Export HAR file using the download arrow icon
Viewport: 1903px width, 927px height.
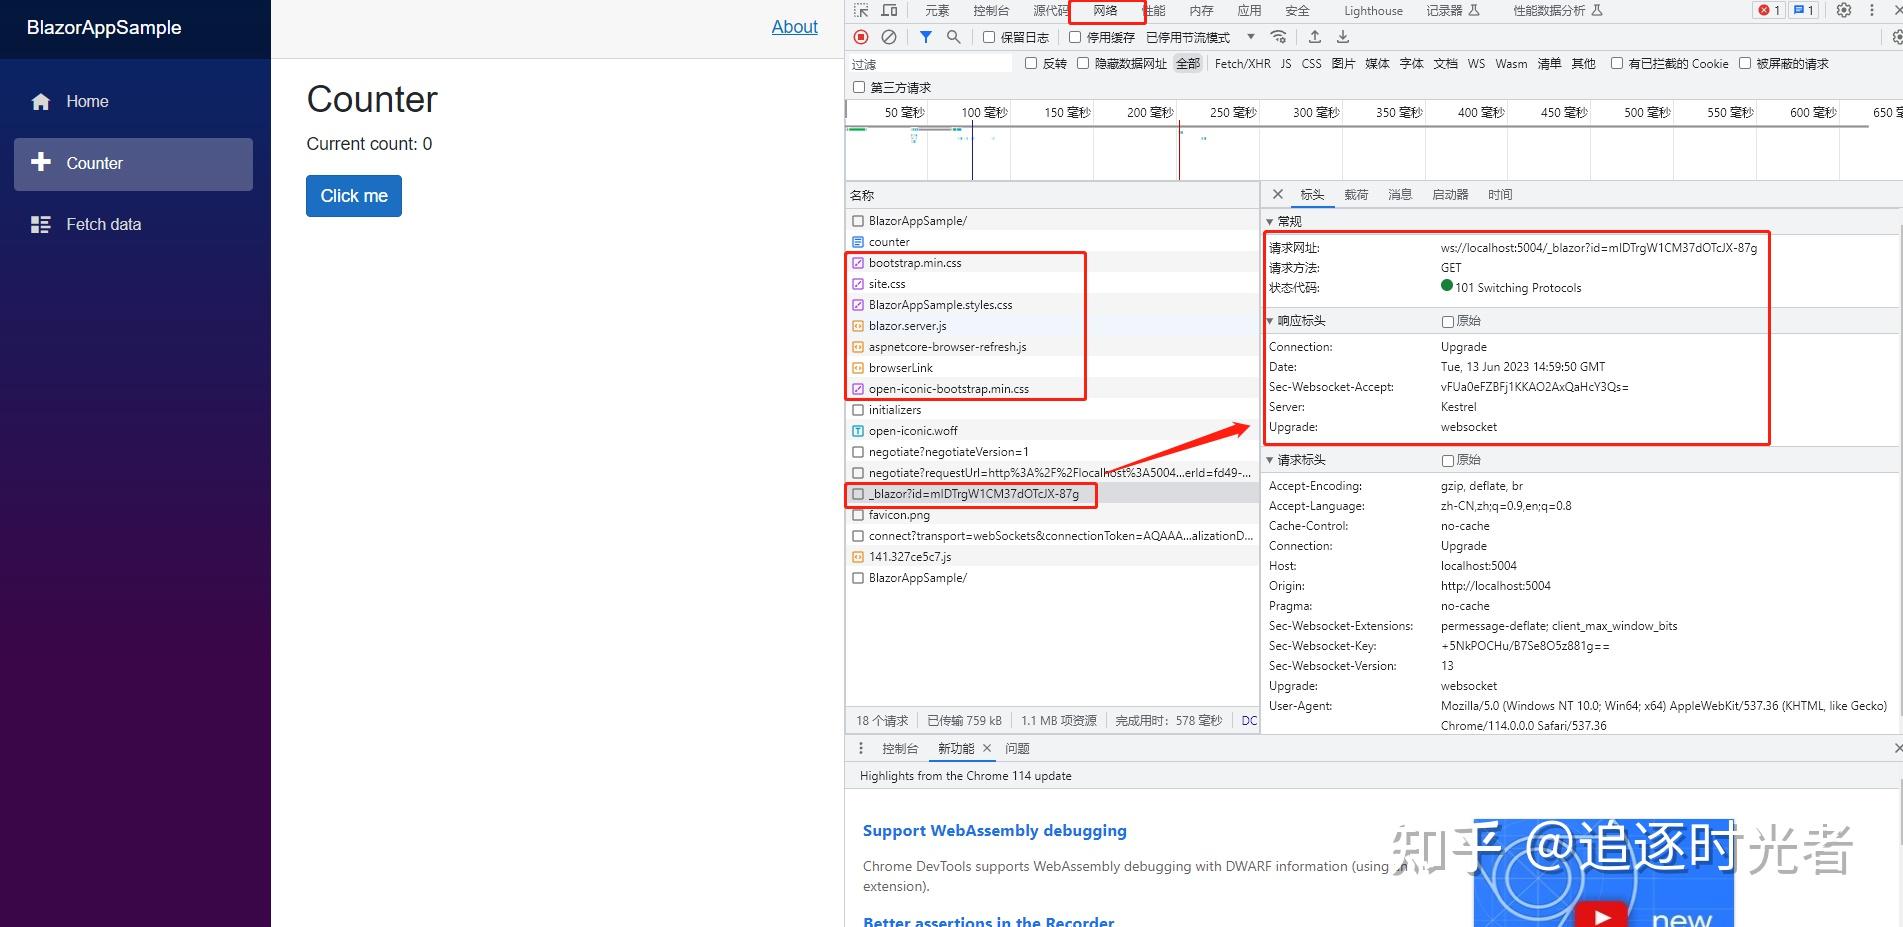pos(1343,37)
